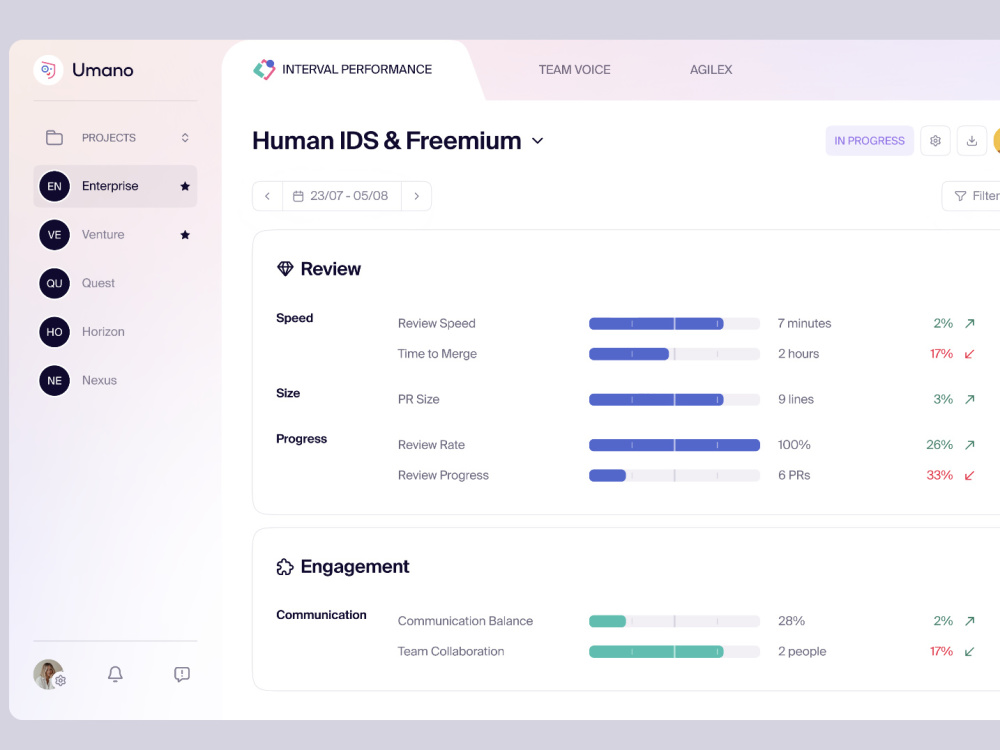This screenshot has width=1000, height=750.
Task: Select the PR Size metric label
Action: tap(419, 399)
